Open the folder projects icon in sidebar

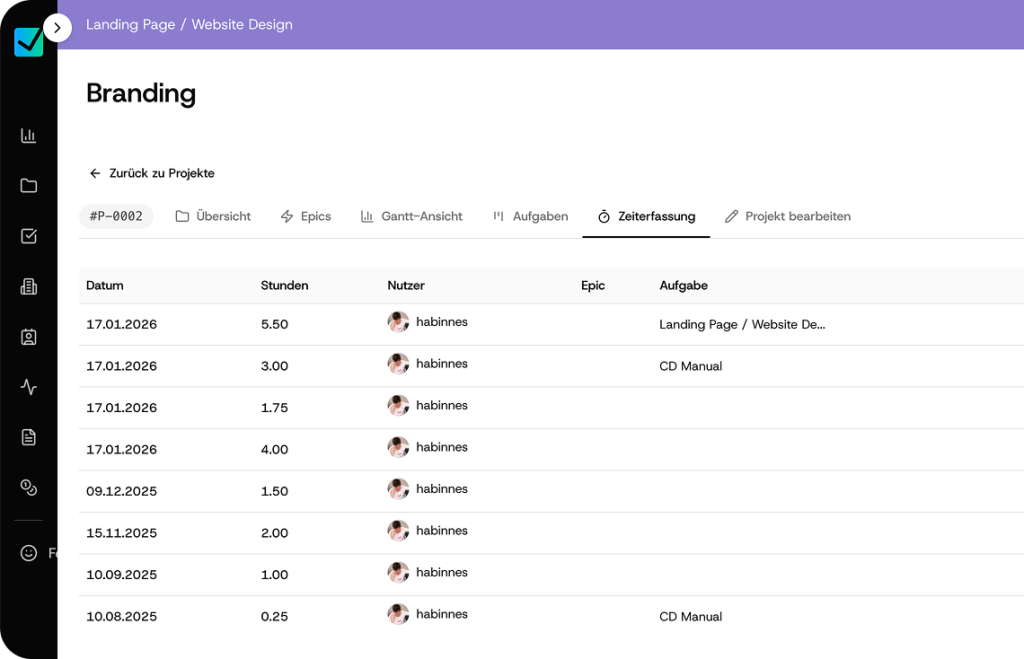(29, 186)
